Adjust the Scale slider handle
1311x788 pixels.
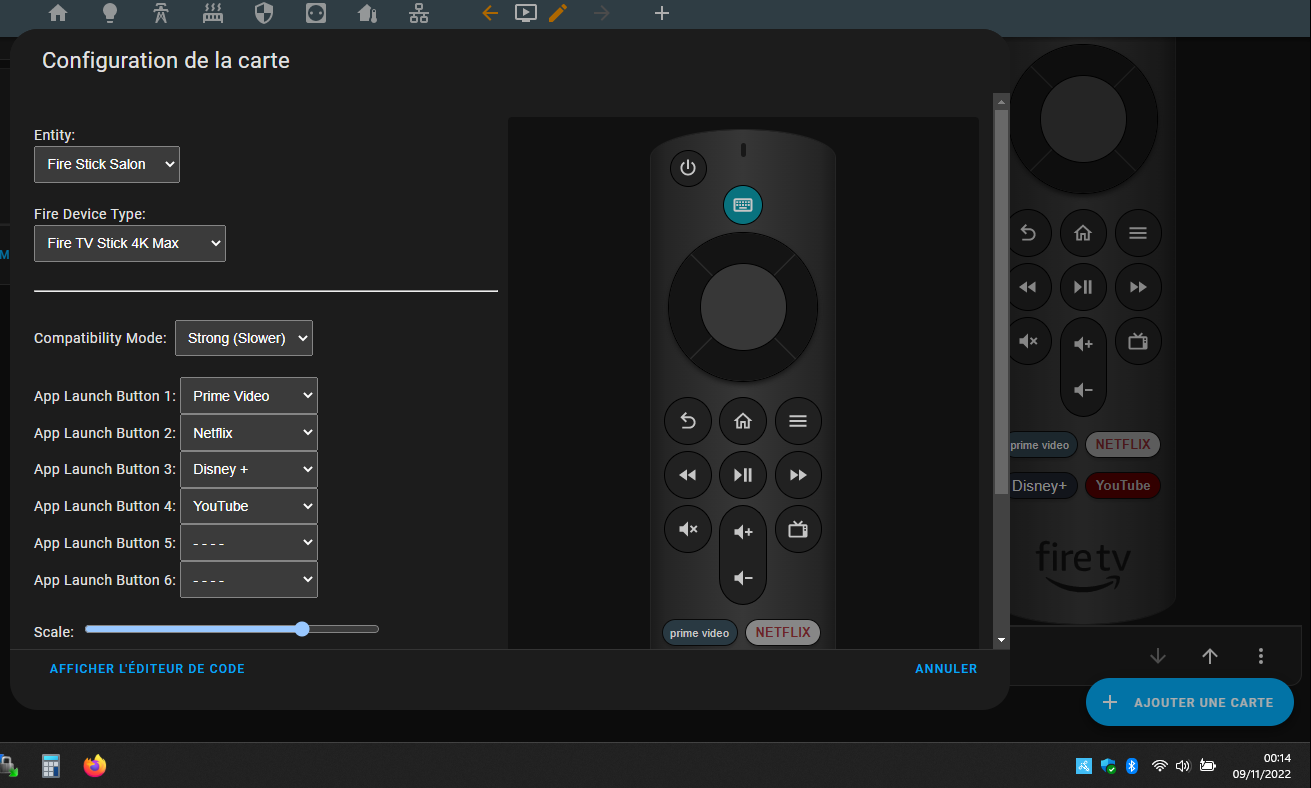(302, 629)
